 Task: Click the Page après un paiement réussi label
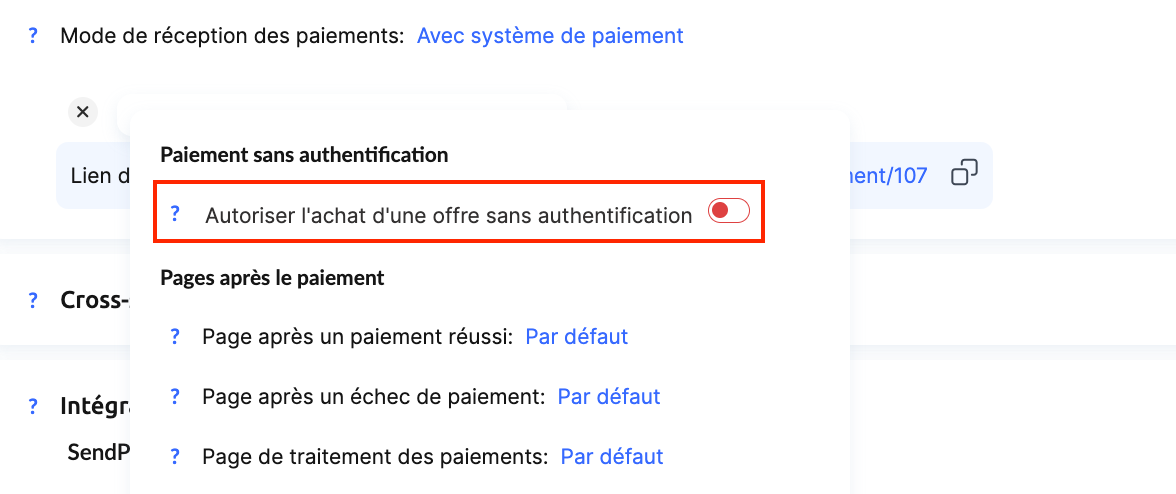click(x=358, y=337)
